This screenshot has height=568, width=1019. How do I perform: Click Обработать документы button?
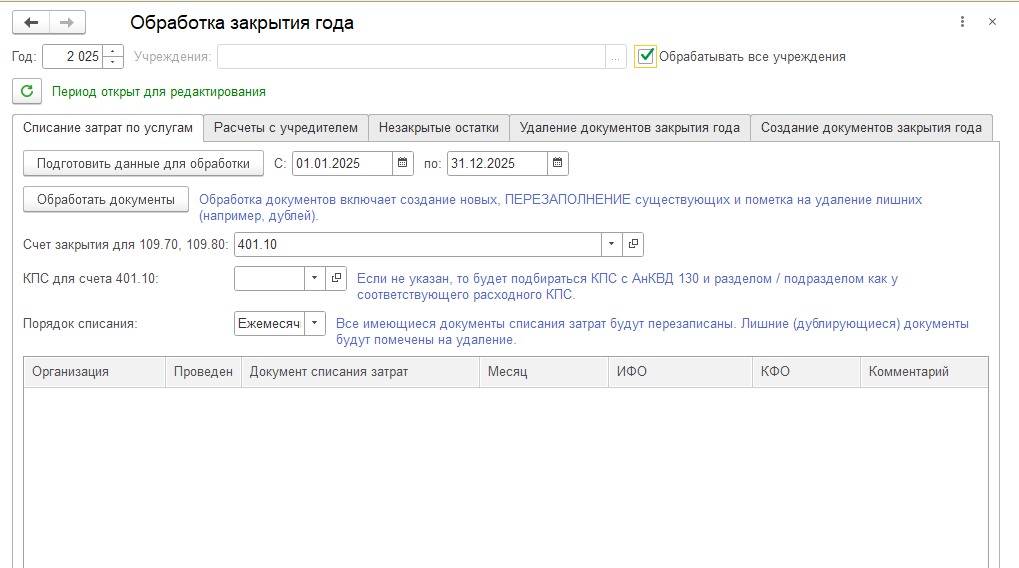click(106, 200)
